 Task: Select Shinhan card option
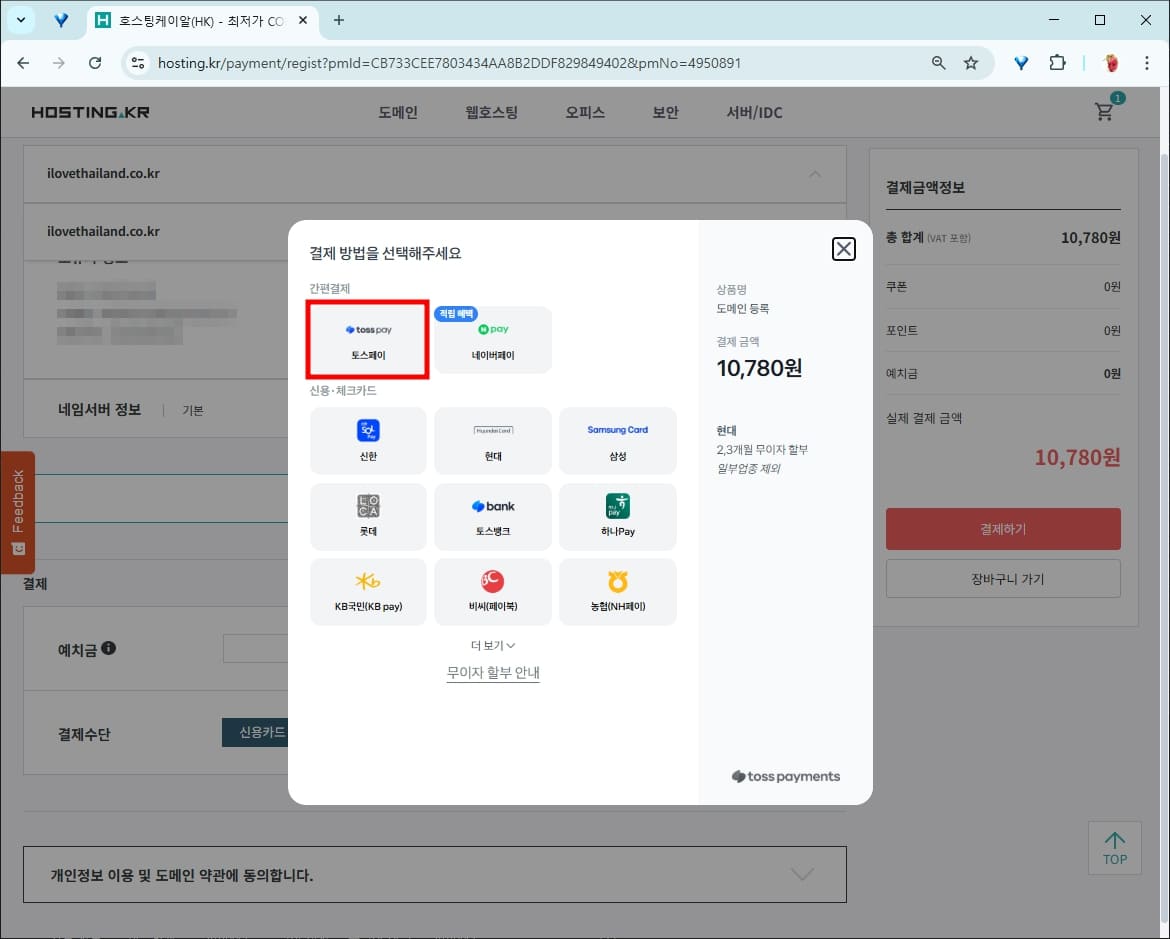click(368, 440)
